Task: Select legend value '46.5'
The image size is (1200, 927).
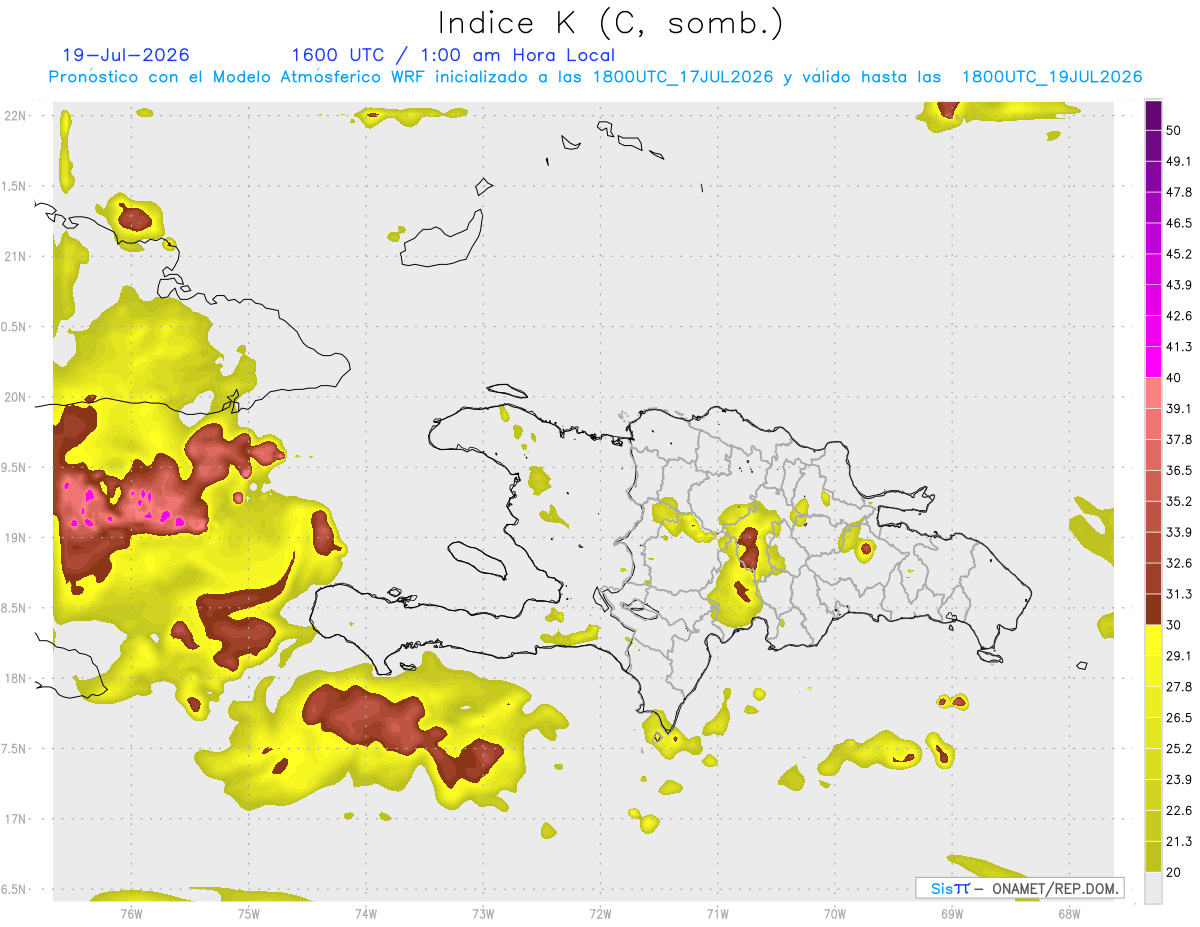Action: pyautogui.click(x=1179, y=223)
